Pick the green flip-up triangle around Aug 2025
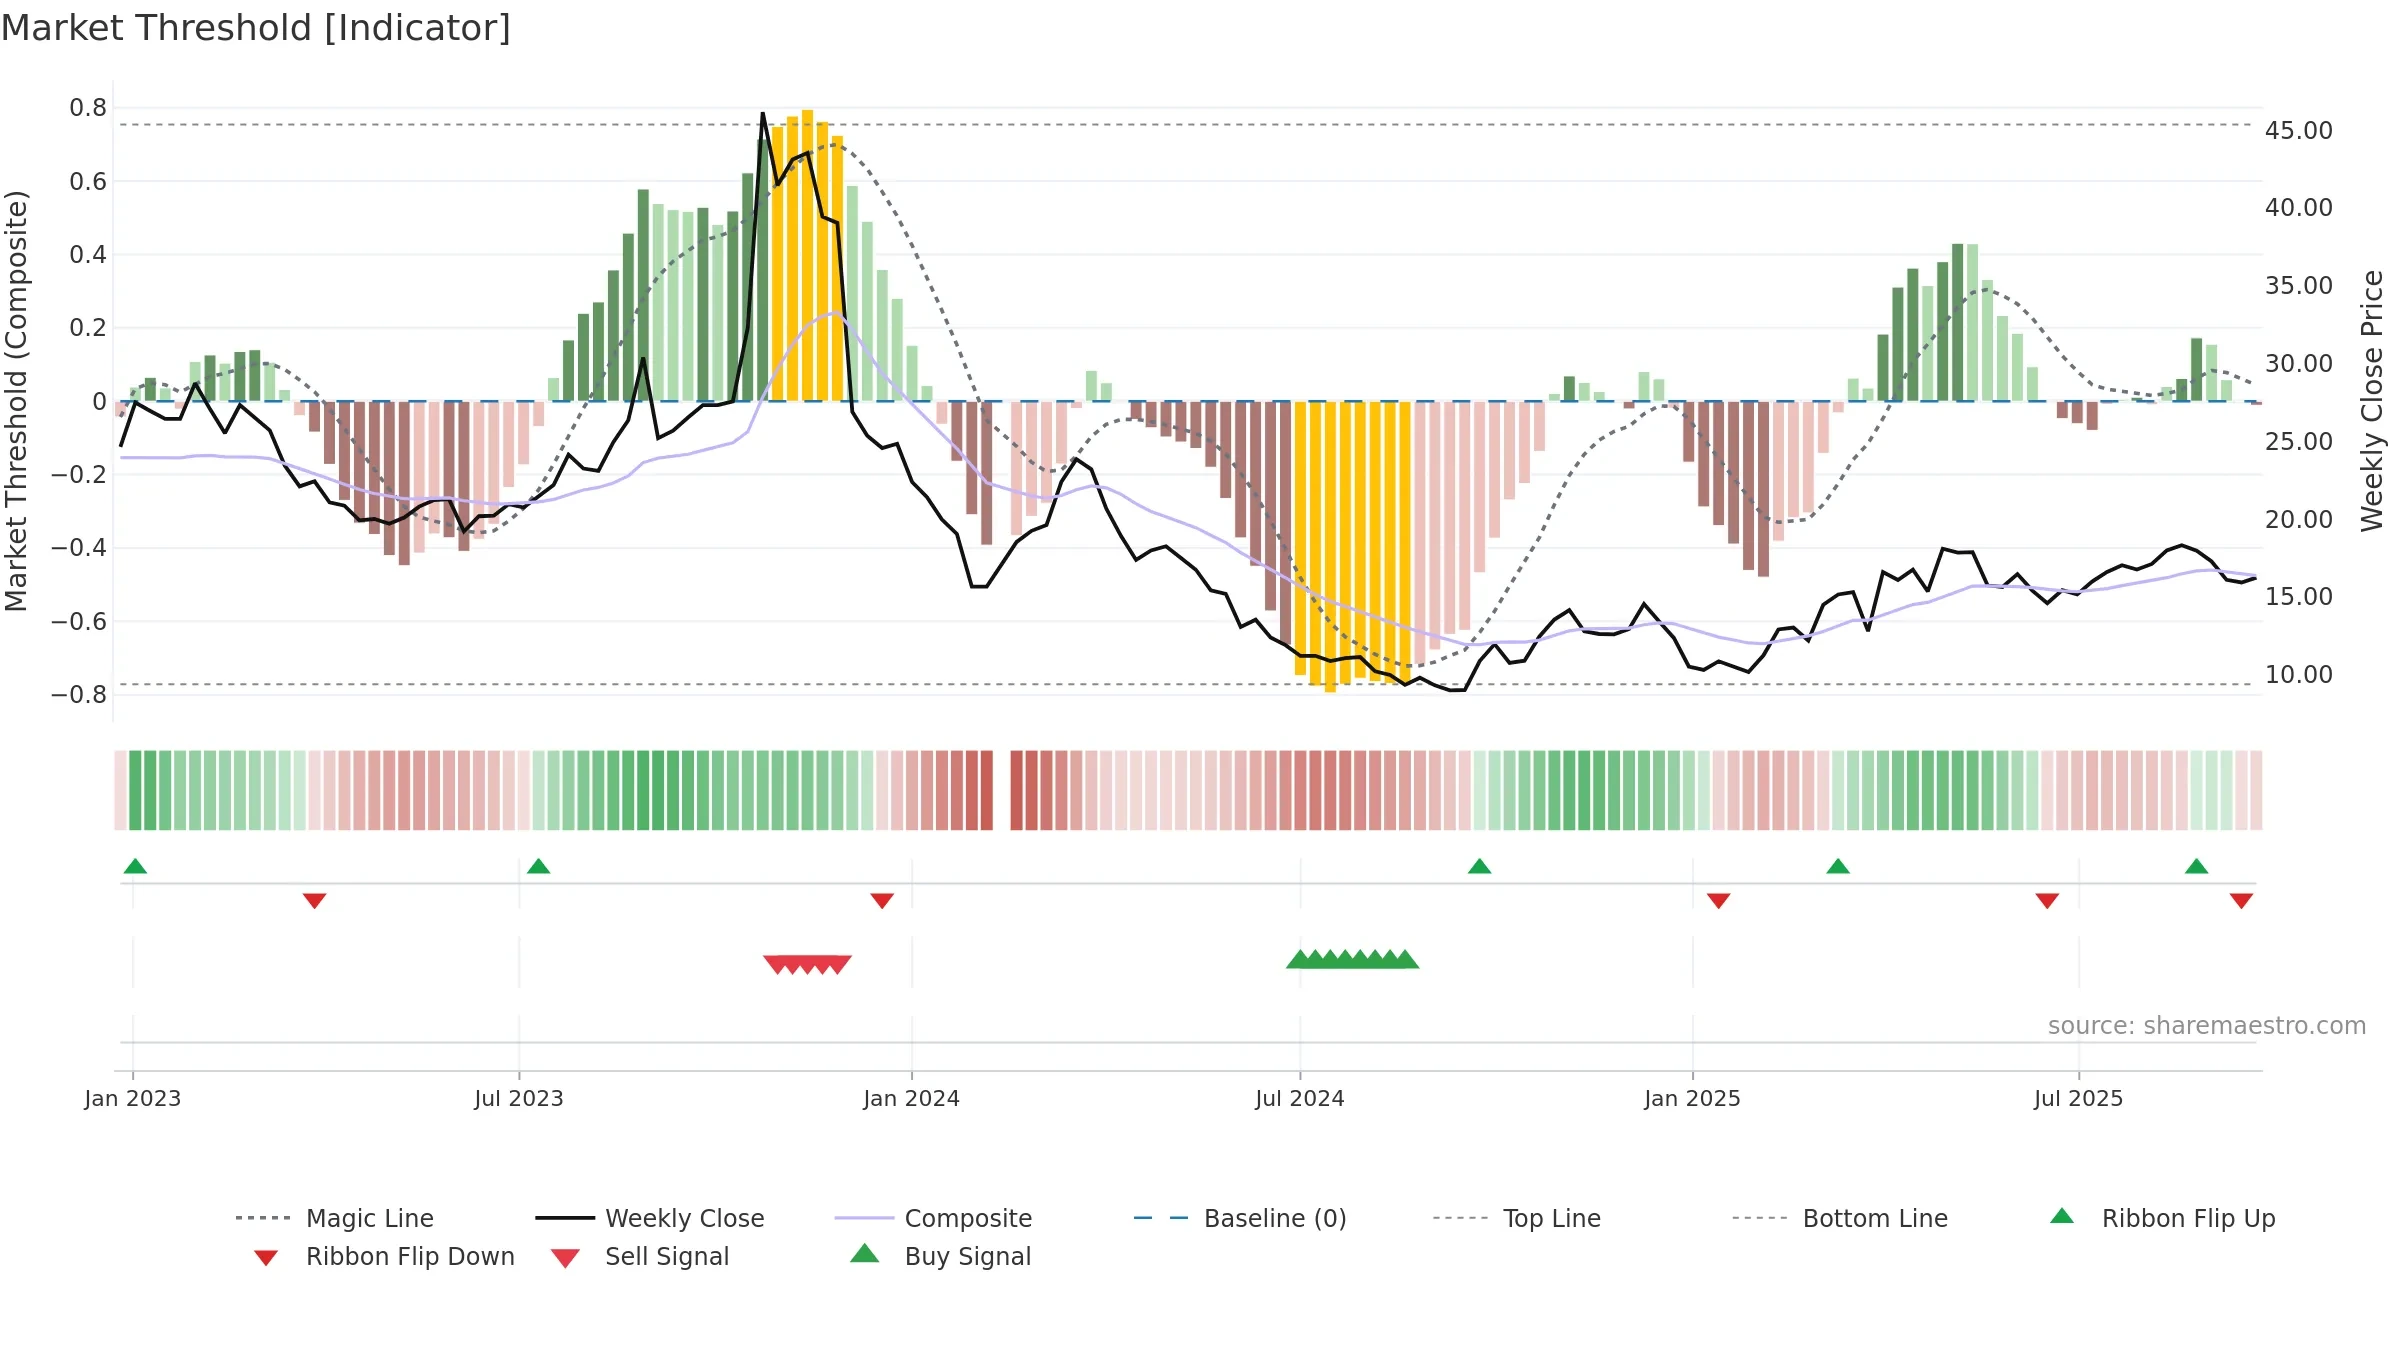This screenshot has width=2400, height=1350. [x=2196, y=866]
